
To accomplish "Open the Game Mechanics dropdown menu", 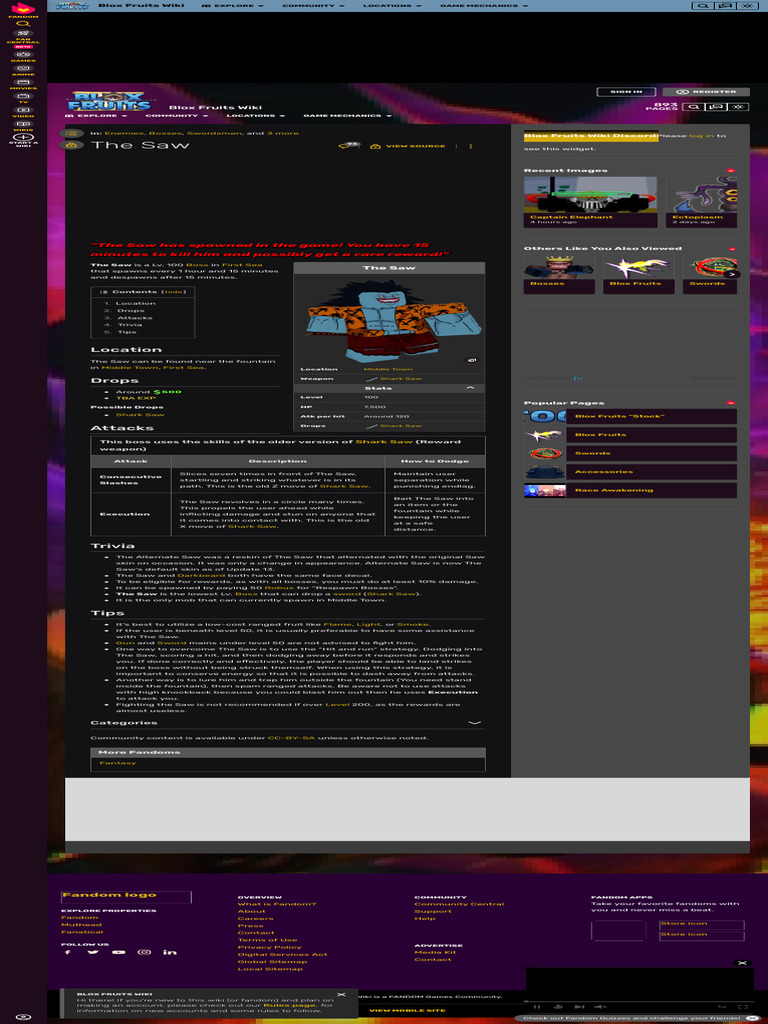I will pos(346,116).
